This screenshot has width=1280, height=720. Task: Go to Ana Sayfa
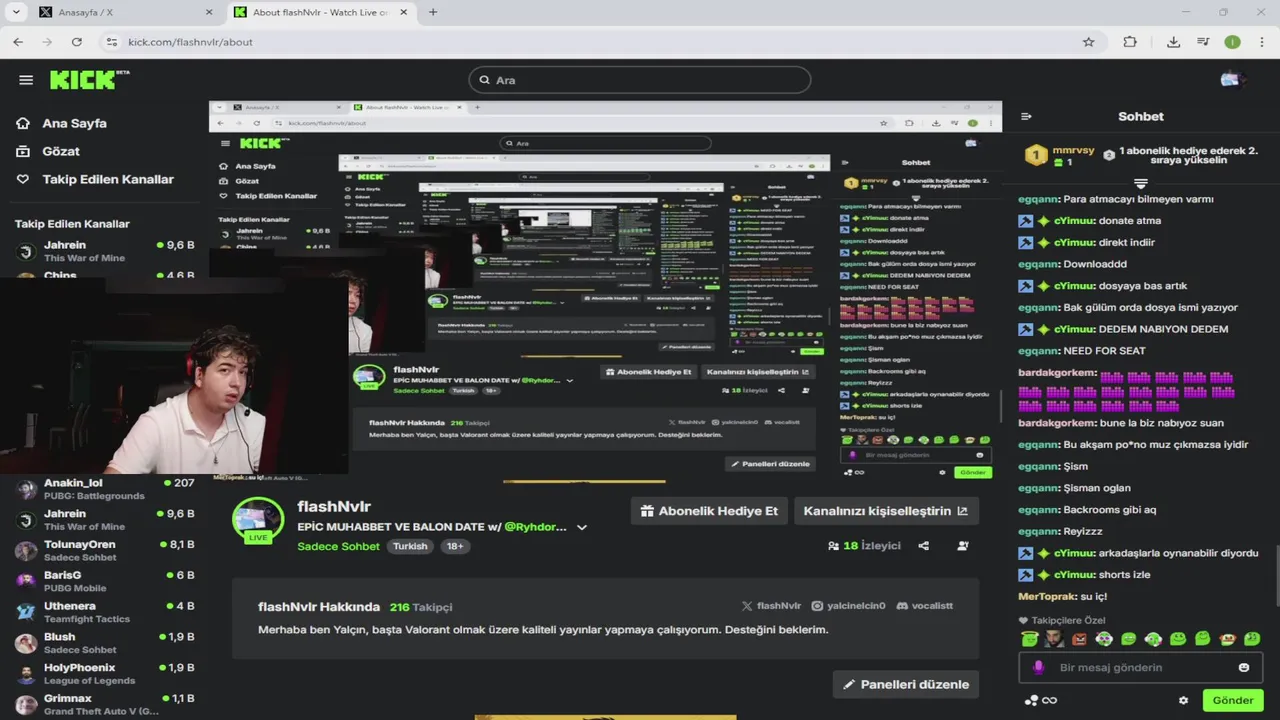(61, 123)
